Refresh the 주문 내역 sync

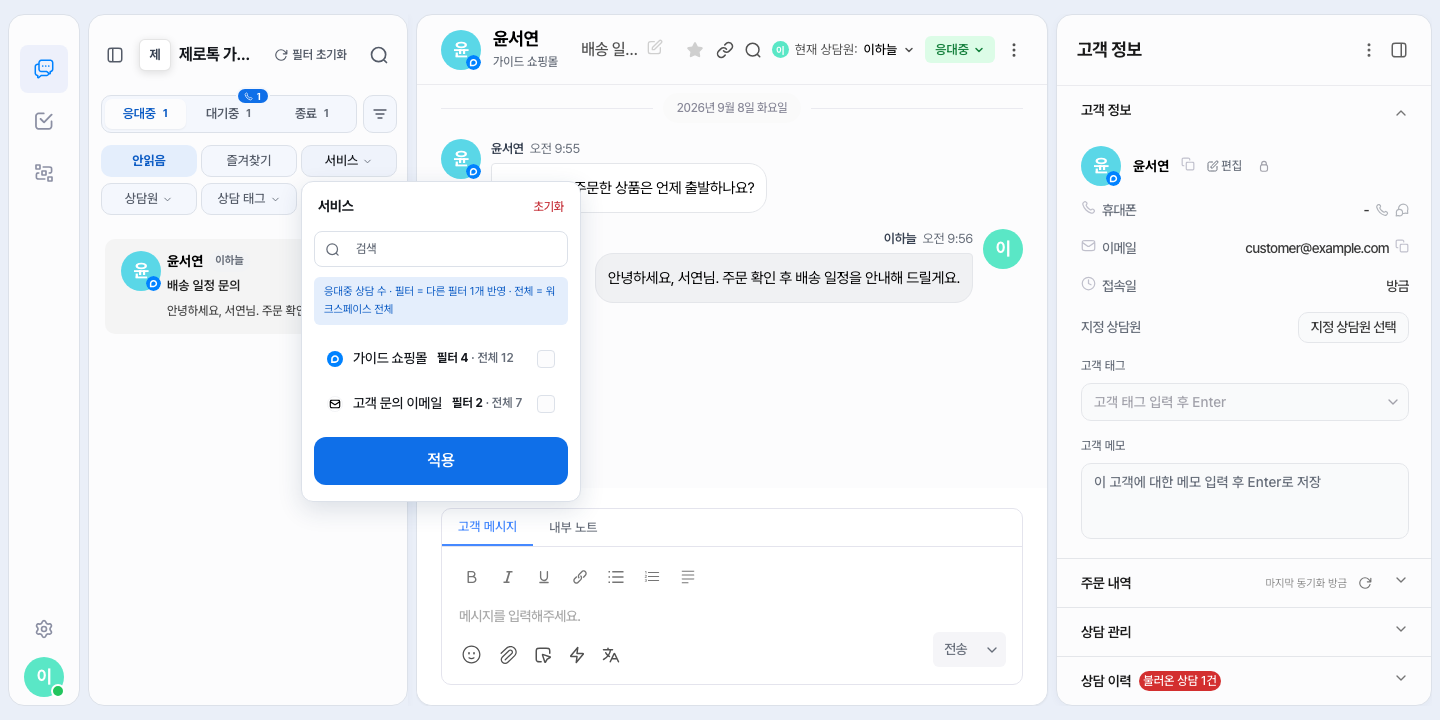coord(1365,582)
